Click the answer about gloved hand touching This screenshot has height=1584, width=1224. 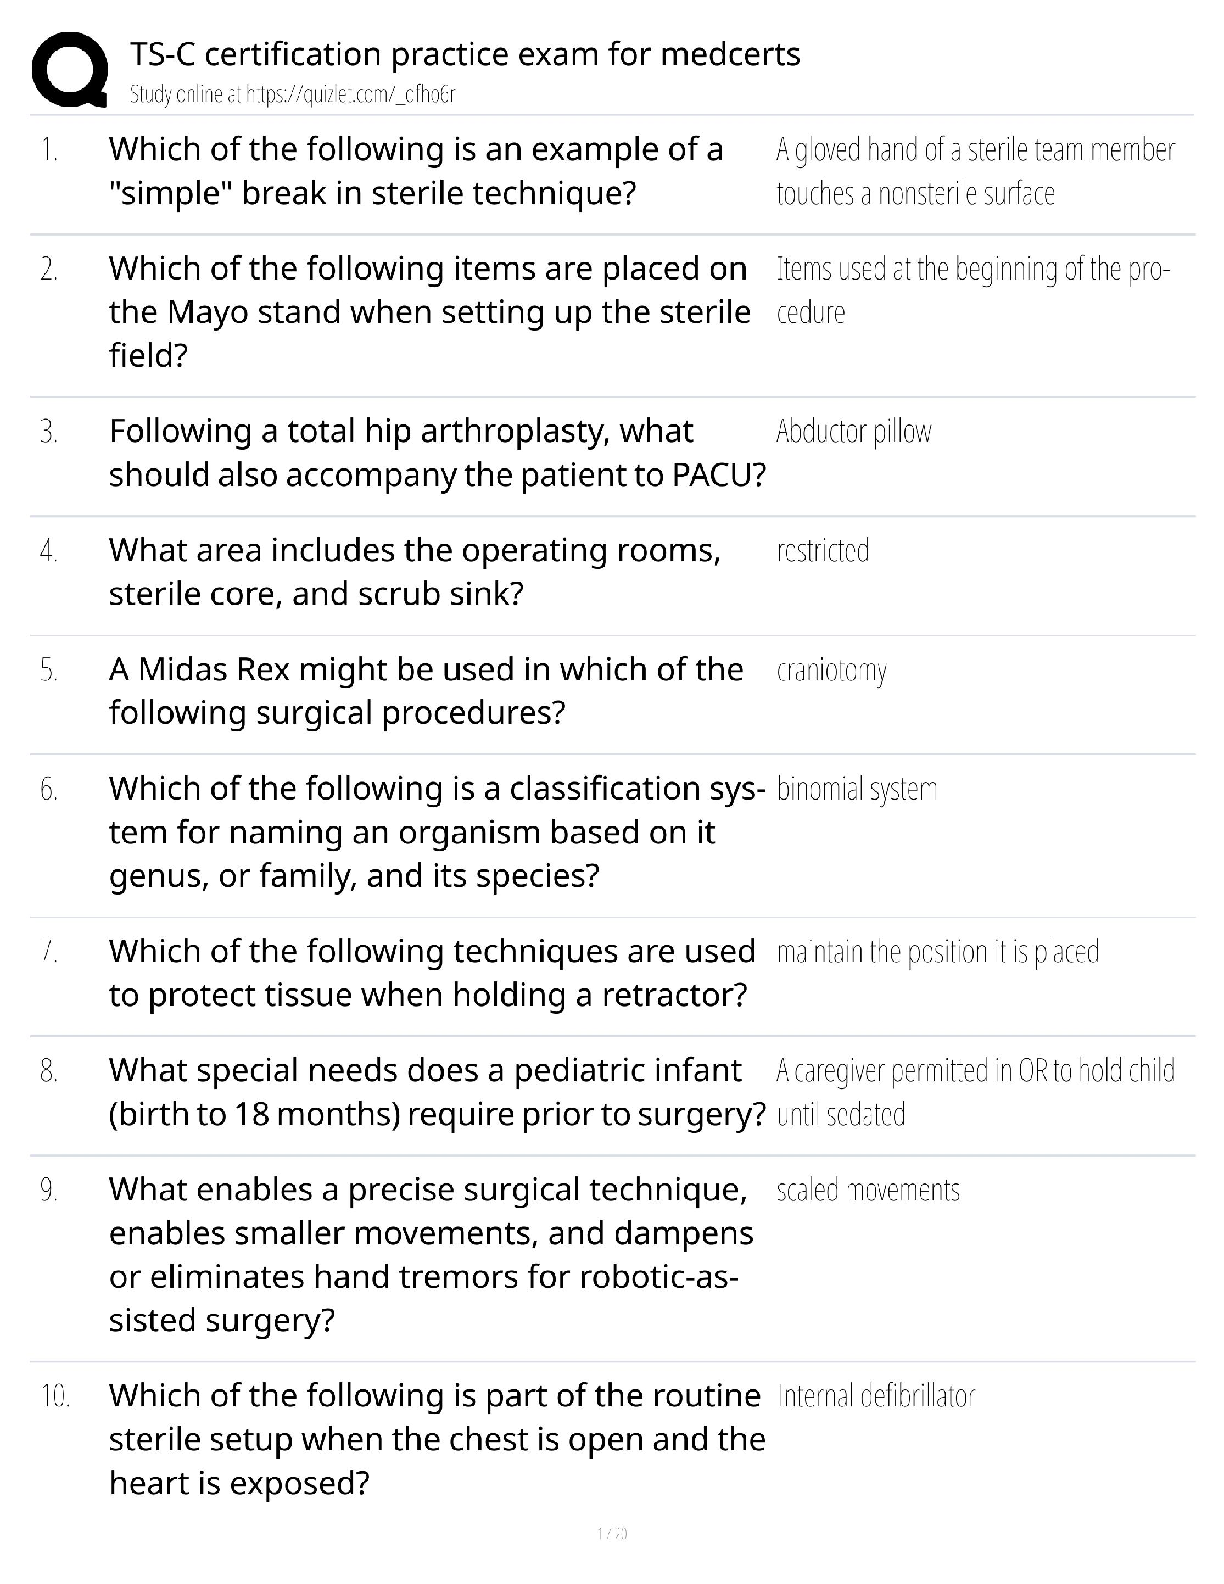tap(974, 171)
